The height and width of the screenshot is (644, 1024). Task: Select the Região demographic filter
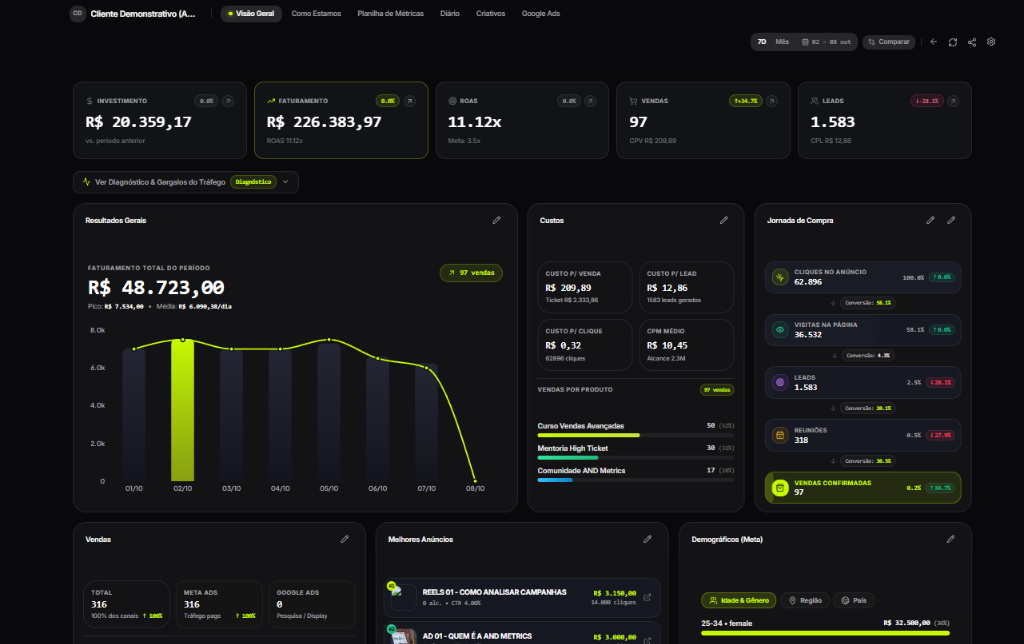(x=805, y=600)
